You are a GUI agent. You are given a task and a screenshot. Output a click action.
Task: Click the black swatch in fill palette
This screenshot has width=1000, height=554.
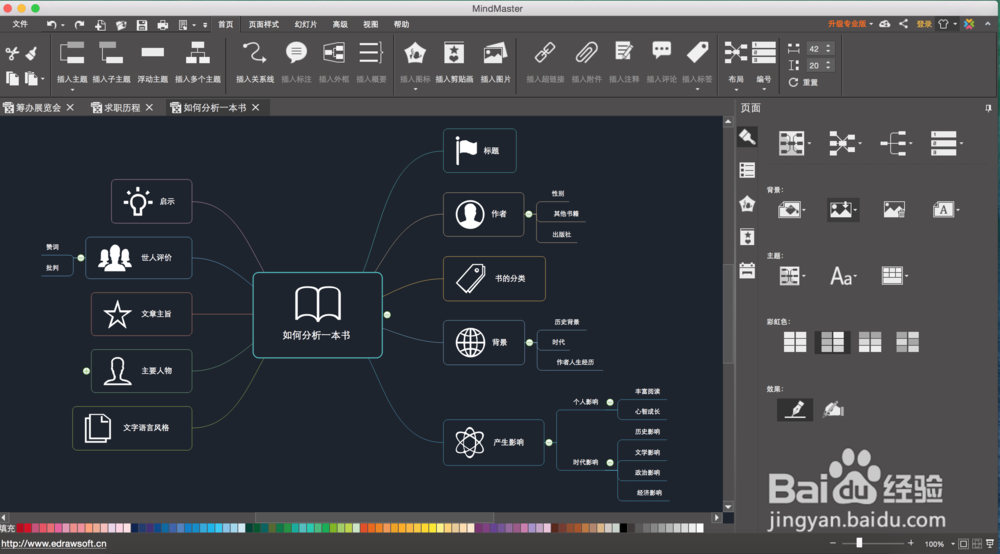(x=624, y=528)
